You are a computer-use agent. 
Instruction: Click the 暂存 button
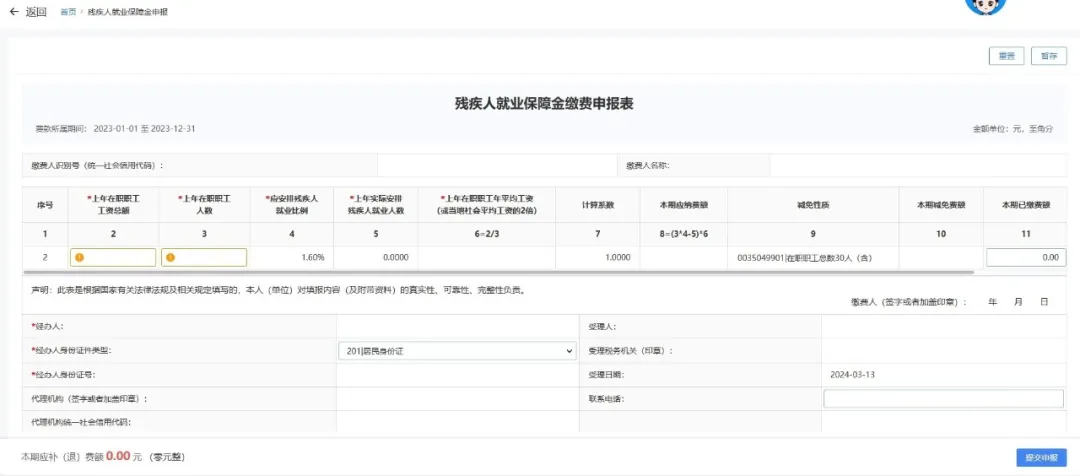pyautogui.click(x=1049, y=56)
